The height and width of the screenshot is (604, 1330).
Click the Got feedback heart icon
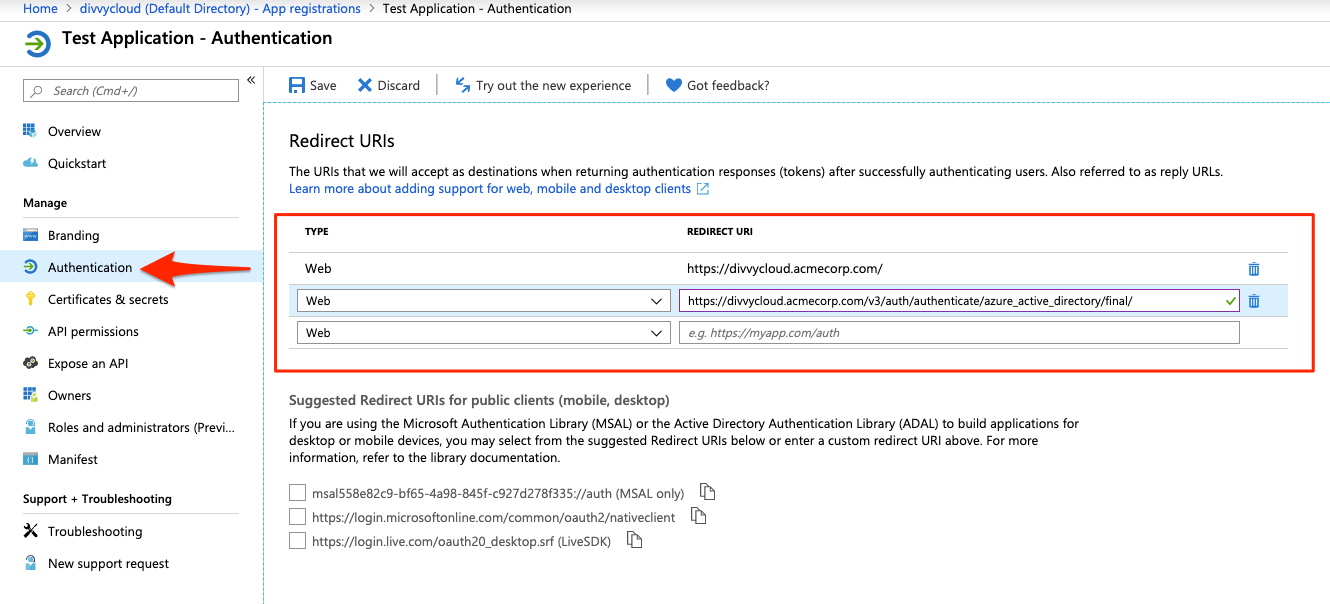click(x=674, y=85)
